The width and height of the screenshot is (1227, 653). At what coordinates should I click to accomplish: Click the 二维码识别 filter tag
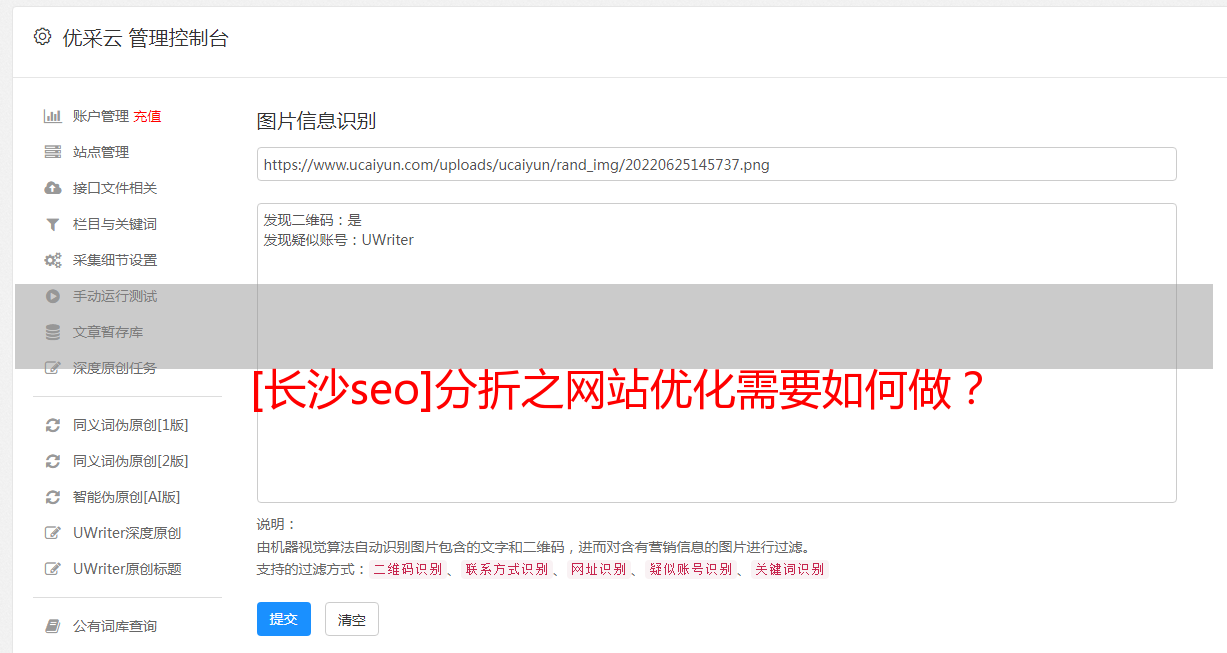coord(407,570)
